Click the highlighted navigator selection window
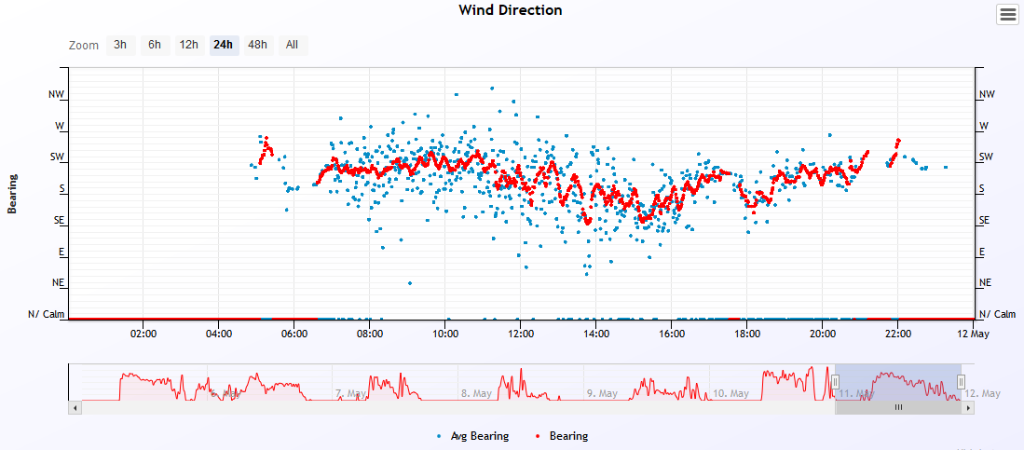Screen dimensions: 1024x450 click(899, 382)
